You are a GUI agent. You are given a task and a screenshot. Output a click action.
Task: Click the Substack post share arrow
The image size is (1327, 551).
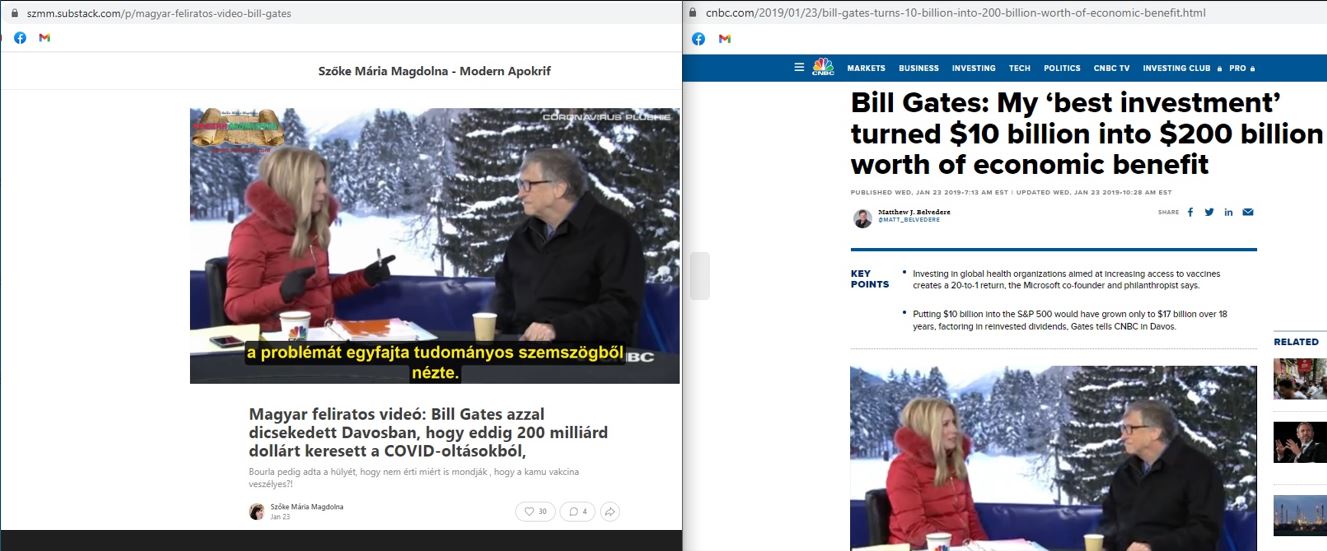610,511
